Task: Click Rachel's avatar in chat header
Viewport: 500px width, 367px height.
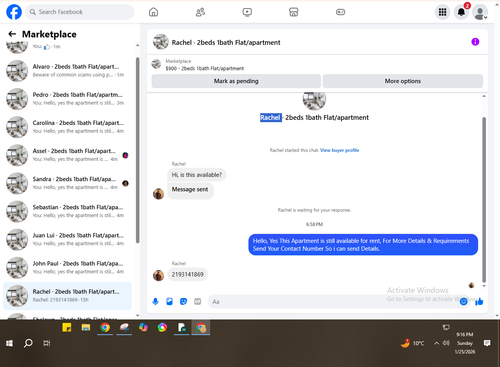Action: (161, 42)
